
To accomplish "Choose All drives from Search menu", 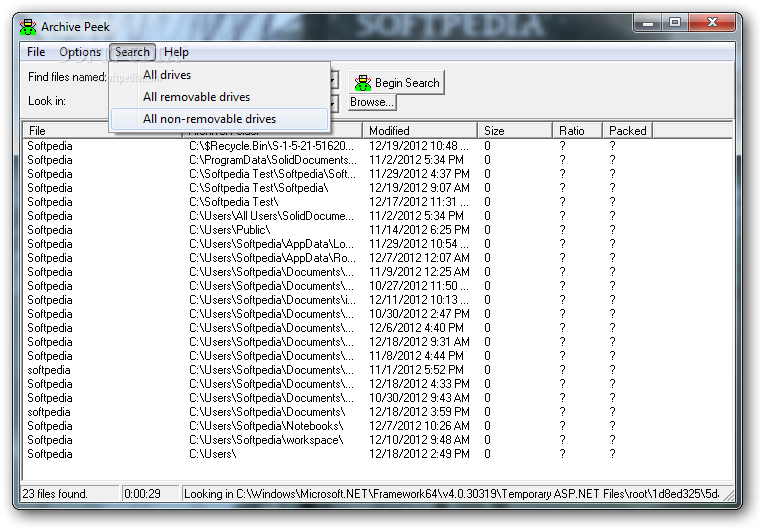I will pos(219,75).
